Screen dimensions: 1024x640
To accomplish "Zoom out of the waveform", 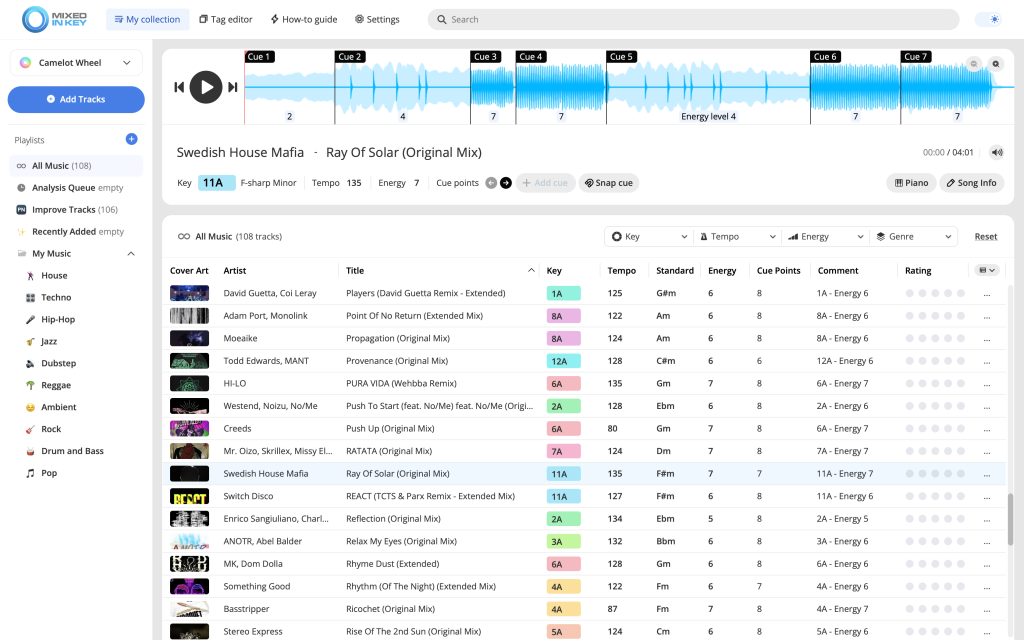I will tap(974, 64).
